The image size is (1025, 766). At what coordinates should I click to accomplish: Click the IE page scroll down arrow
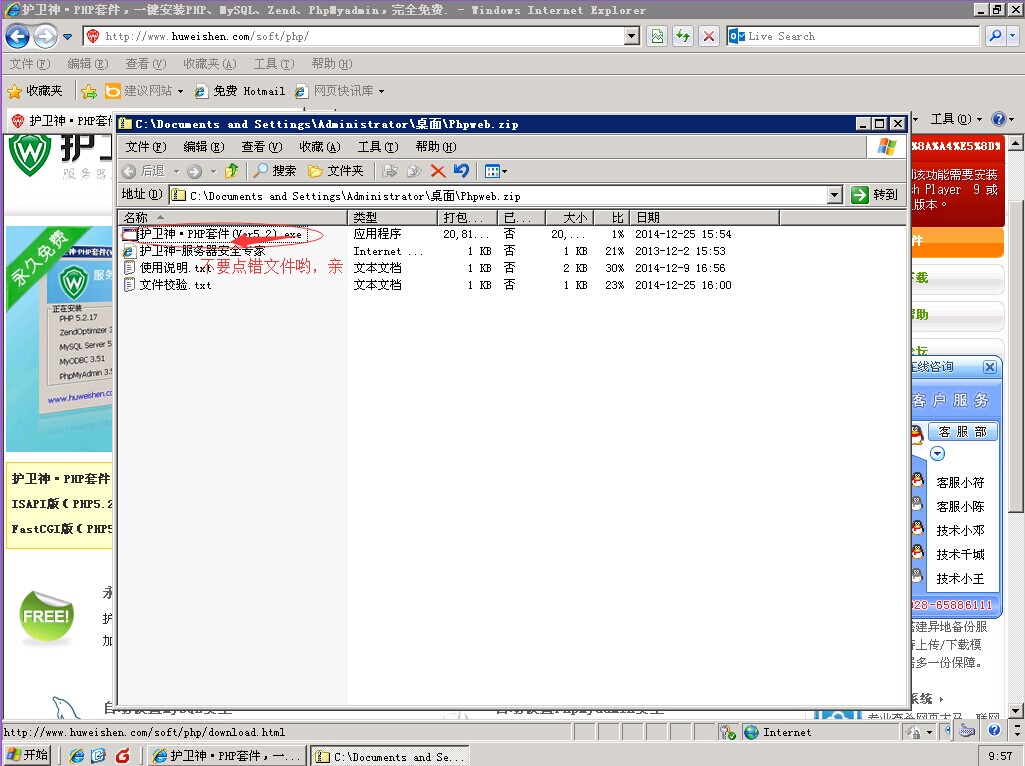[x=1015, y=710]
